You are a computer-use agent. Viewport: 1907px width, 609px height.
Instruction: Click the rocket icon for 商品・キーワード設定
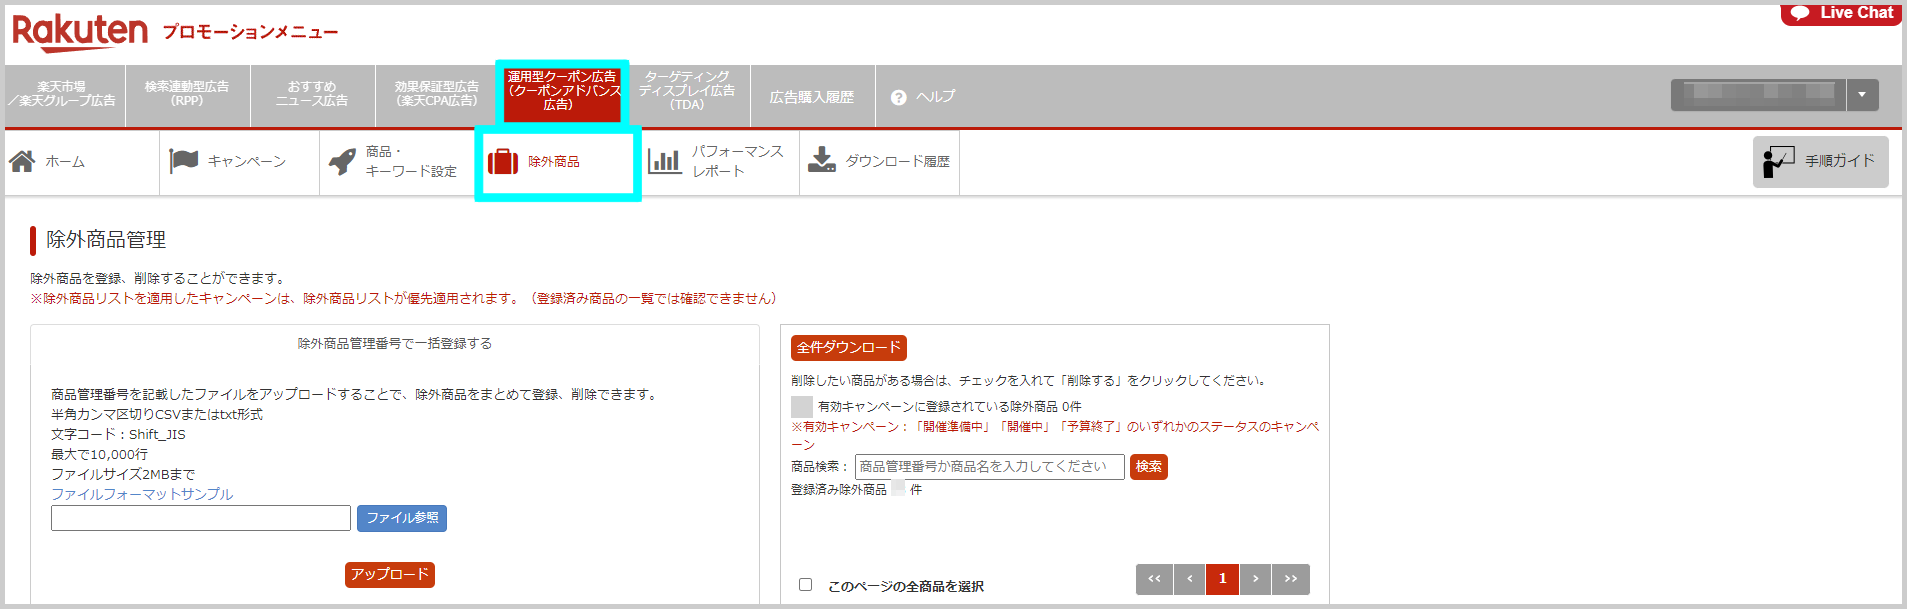[342, 161]
